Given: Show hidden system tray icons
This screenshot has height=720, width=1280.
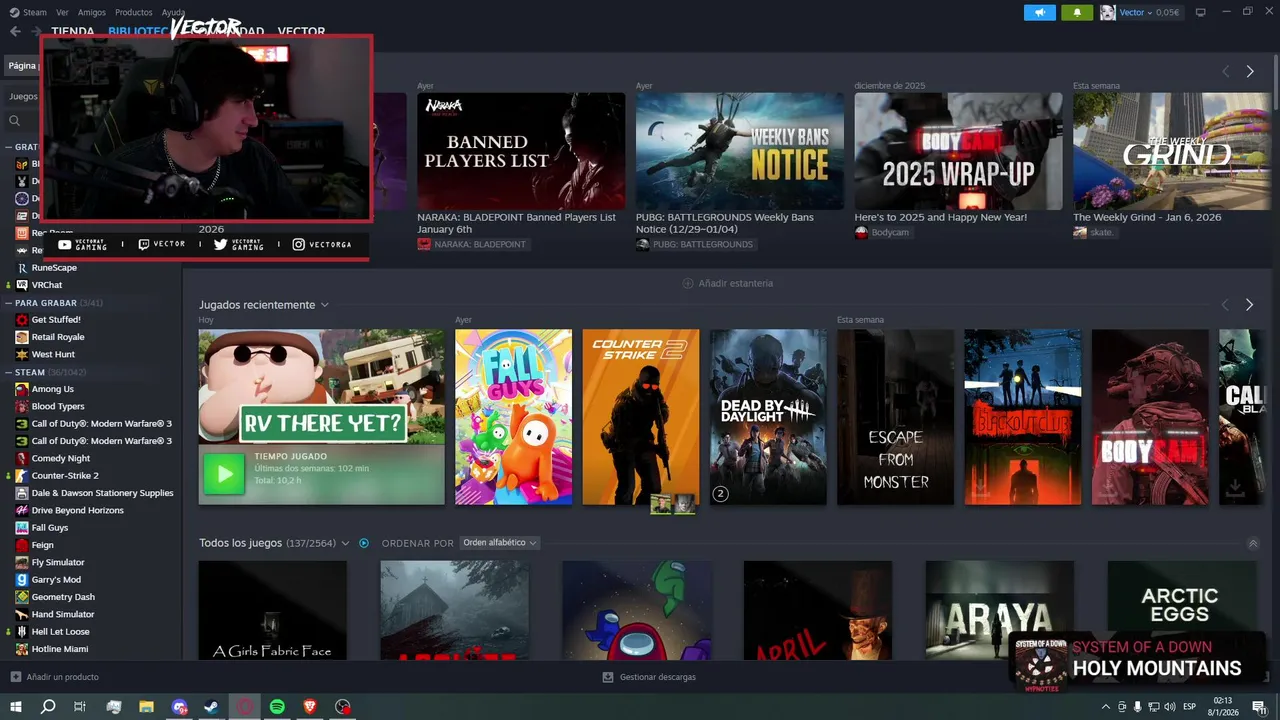Looking at the screenshot, I should (x=1105, y=707).
